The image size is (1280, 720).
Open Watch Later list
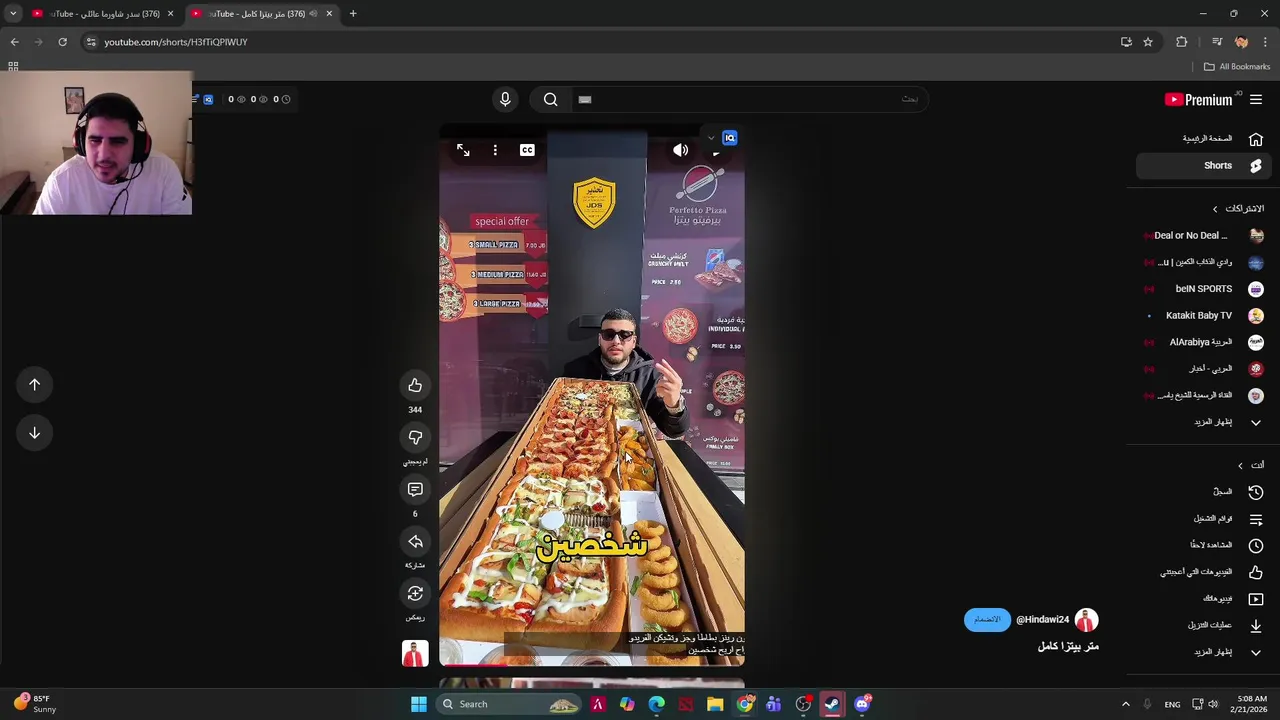pyautogui.click(x=1205, y=545)
